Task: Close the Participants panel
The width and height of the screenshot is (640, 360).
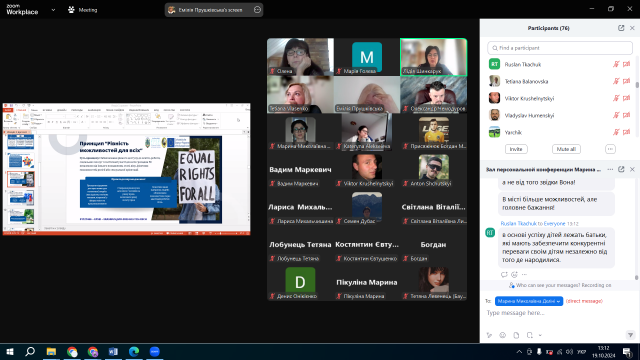Action: point(632,28)
